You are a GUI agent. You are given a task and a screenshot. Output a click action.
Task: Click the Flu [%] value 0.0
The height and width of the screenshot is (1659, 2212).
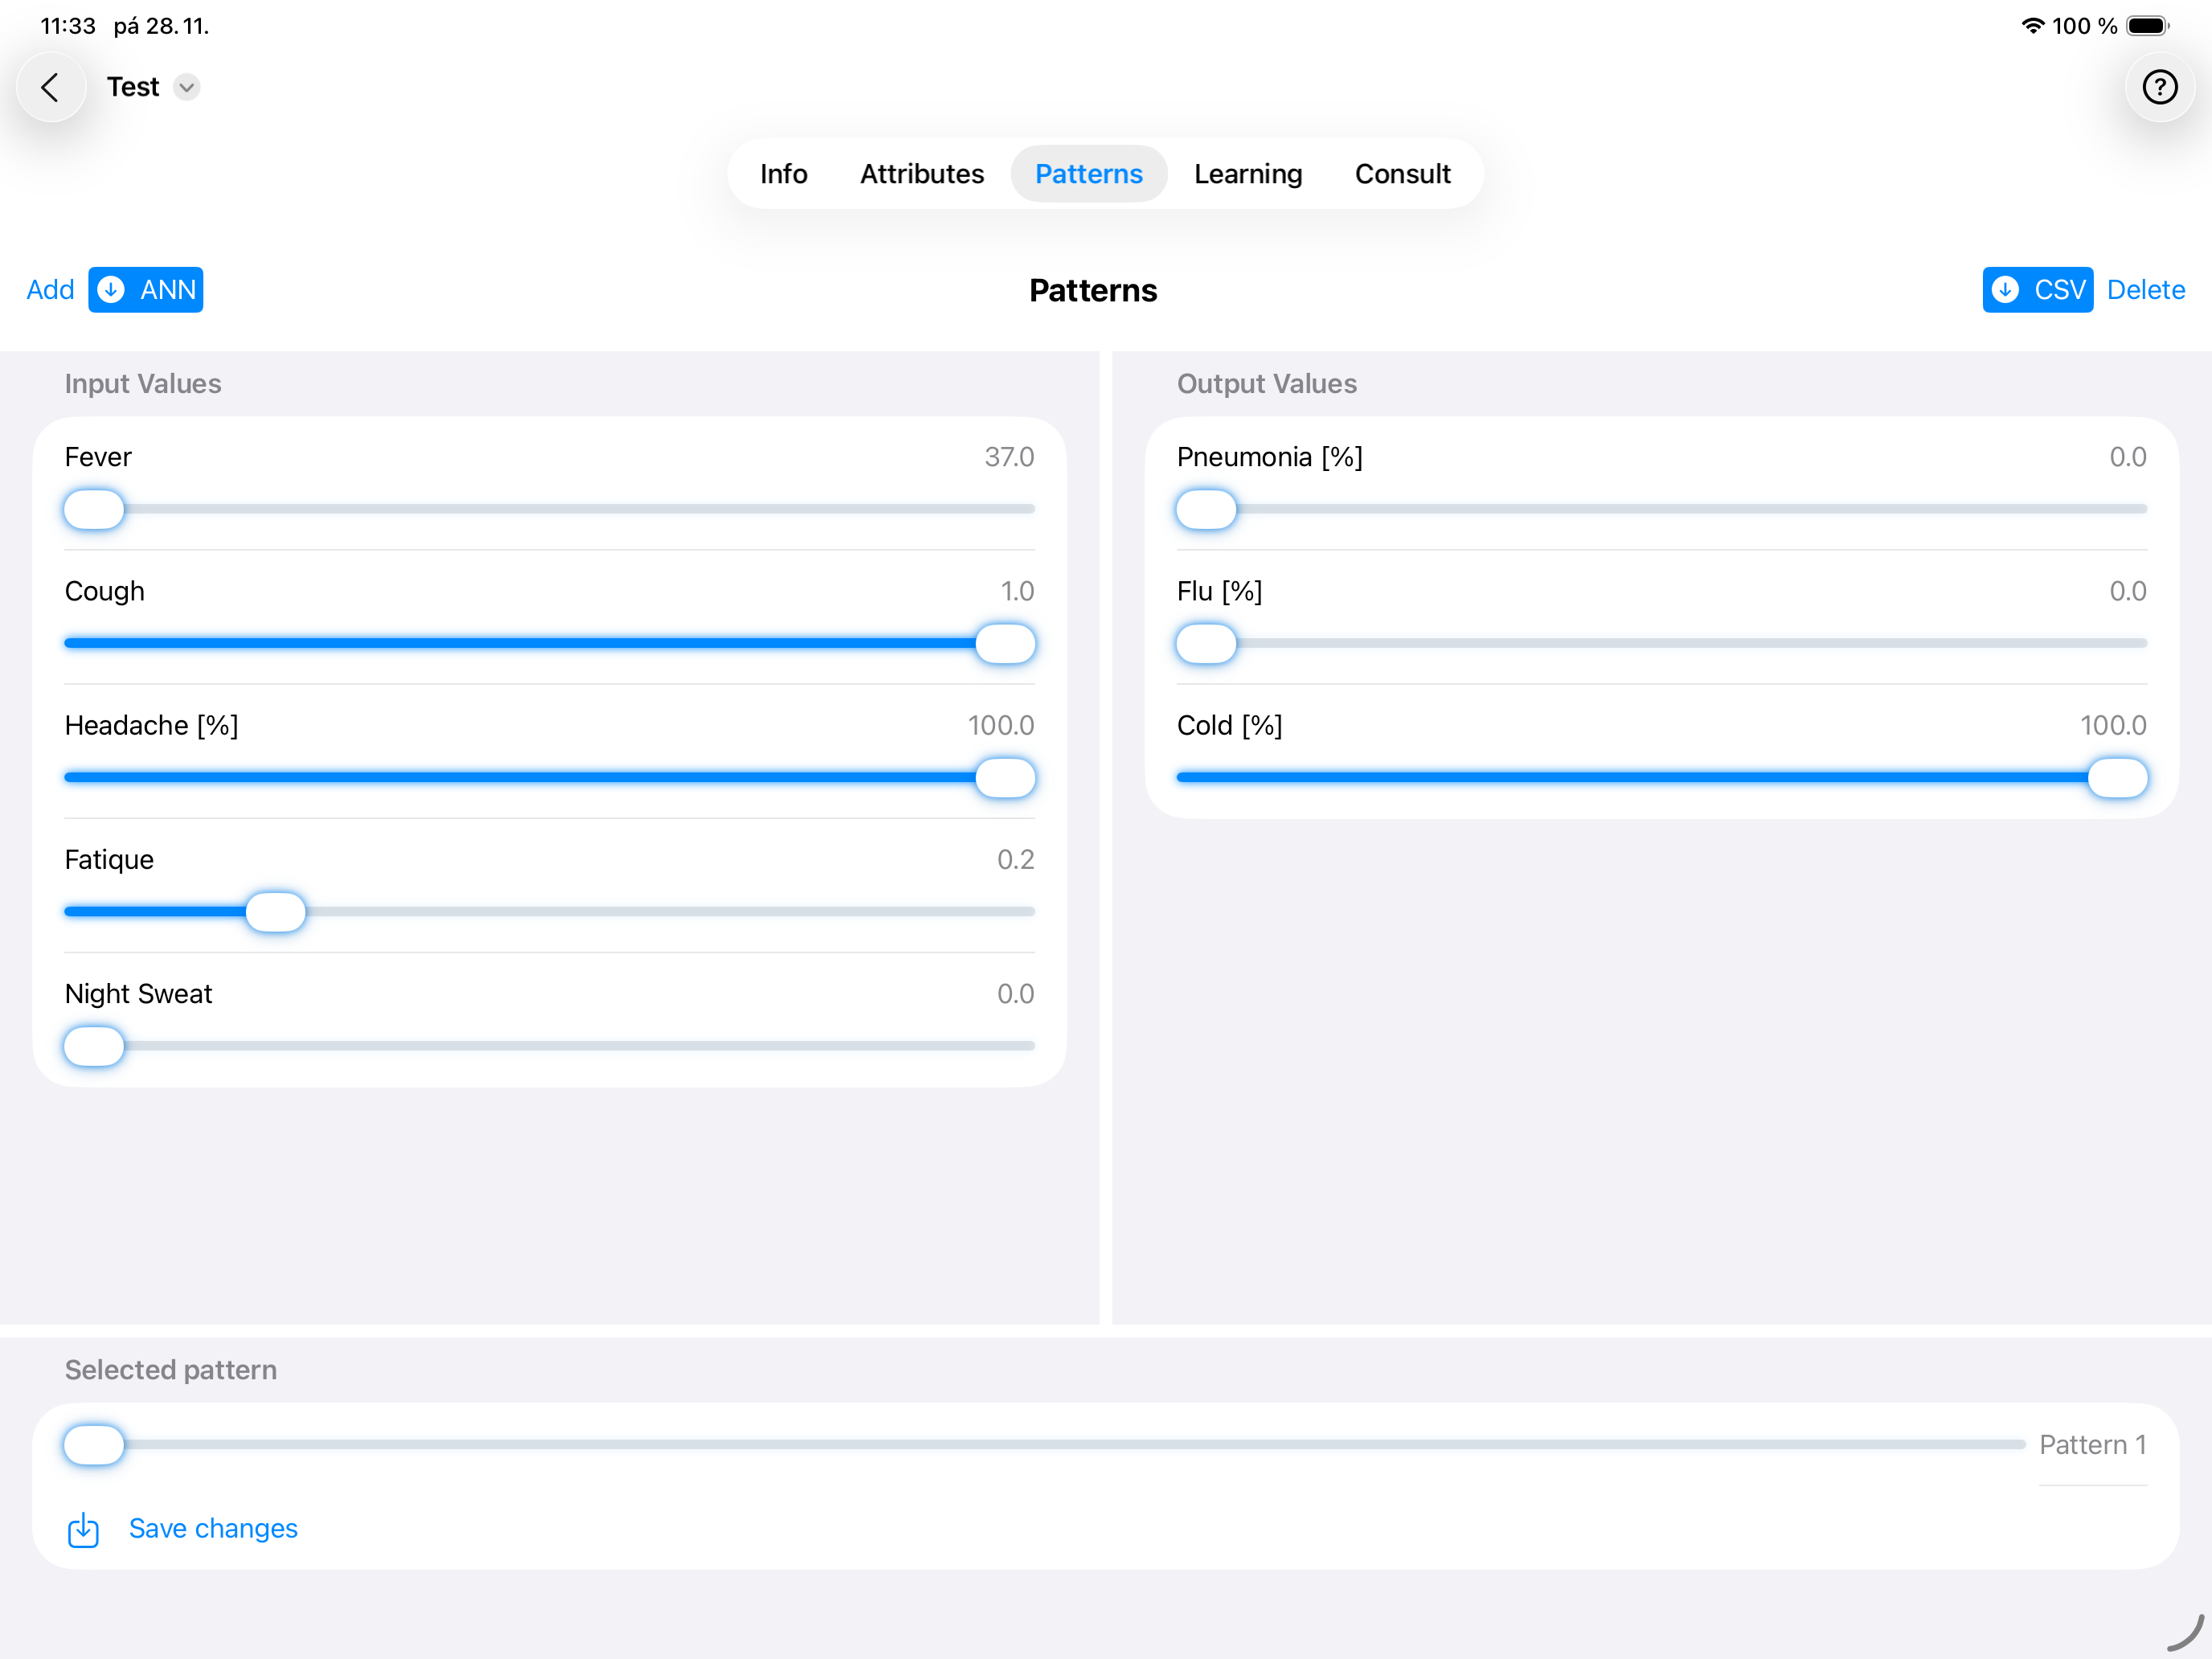[x=2127, y=591]
